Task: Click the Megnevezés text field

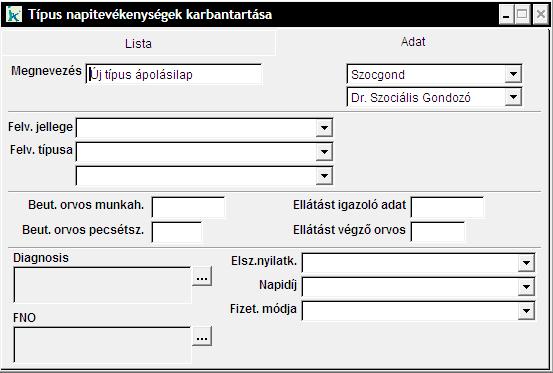Action: tap(174, 74)
